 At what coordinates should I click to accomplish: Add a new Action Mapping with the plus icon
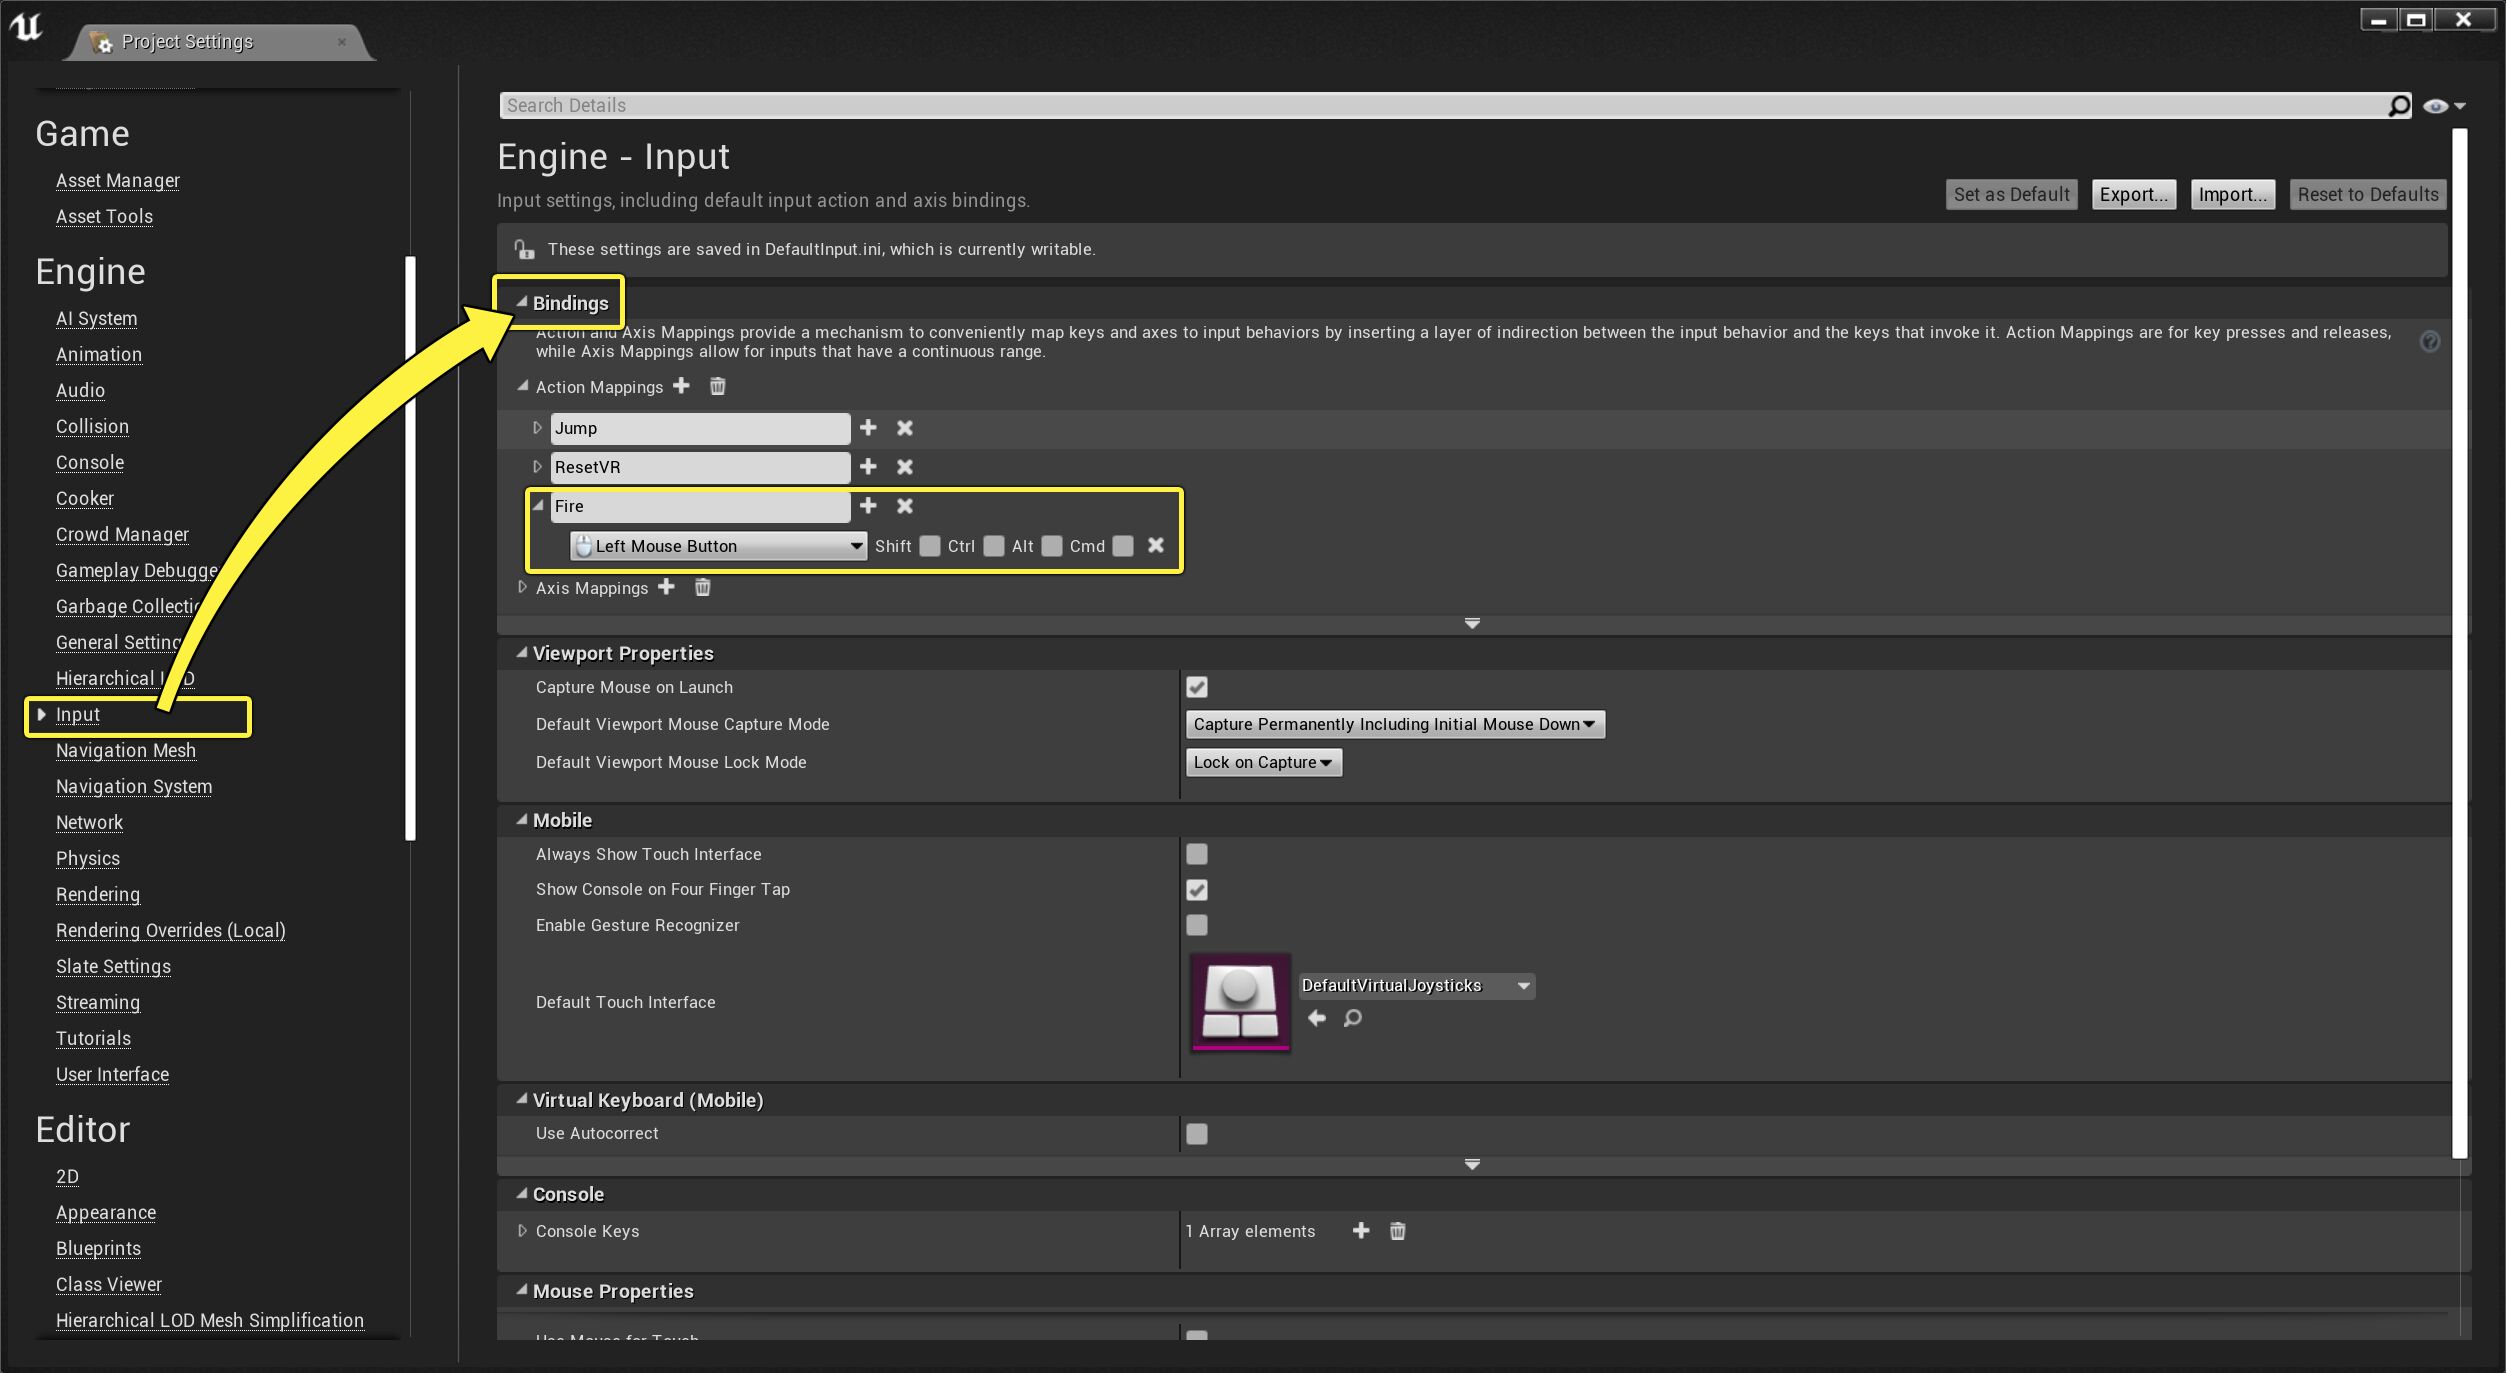click(681, 387)
